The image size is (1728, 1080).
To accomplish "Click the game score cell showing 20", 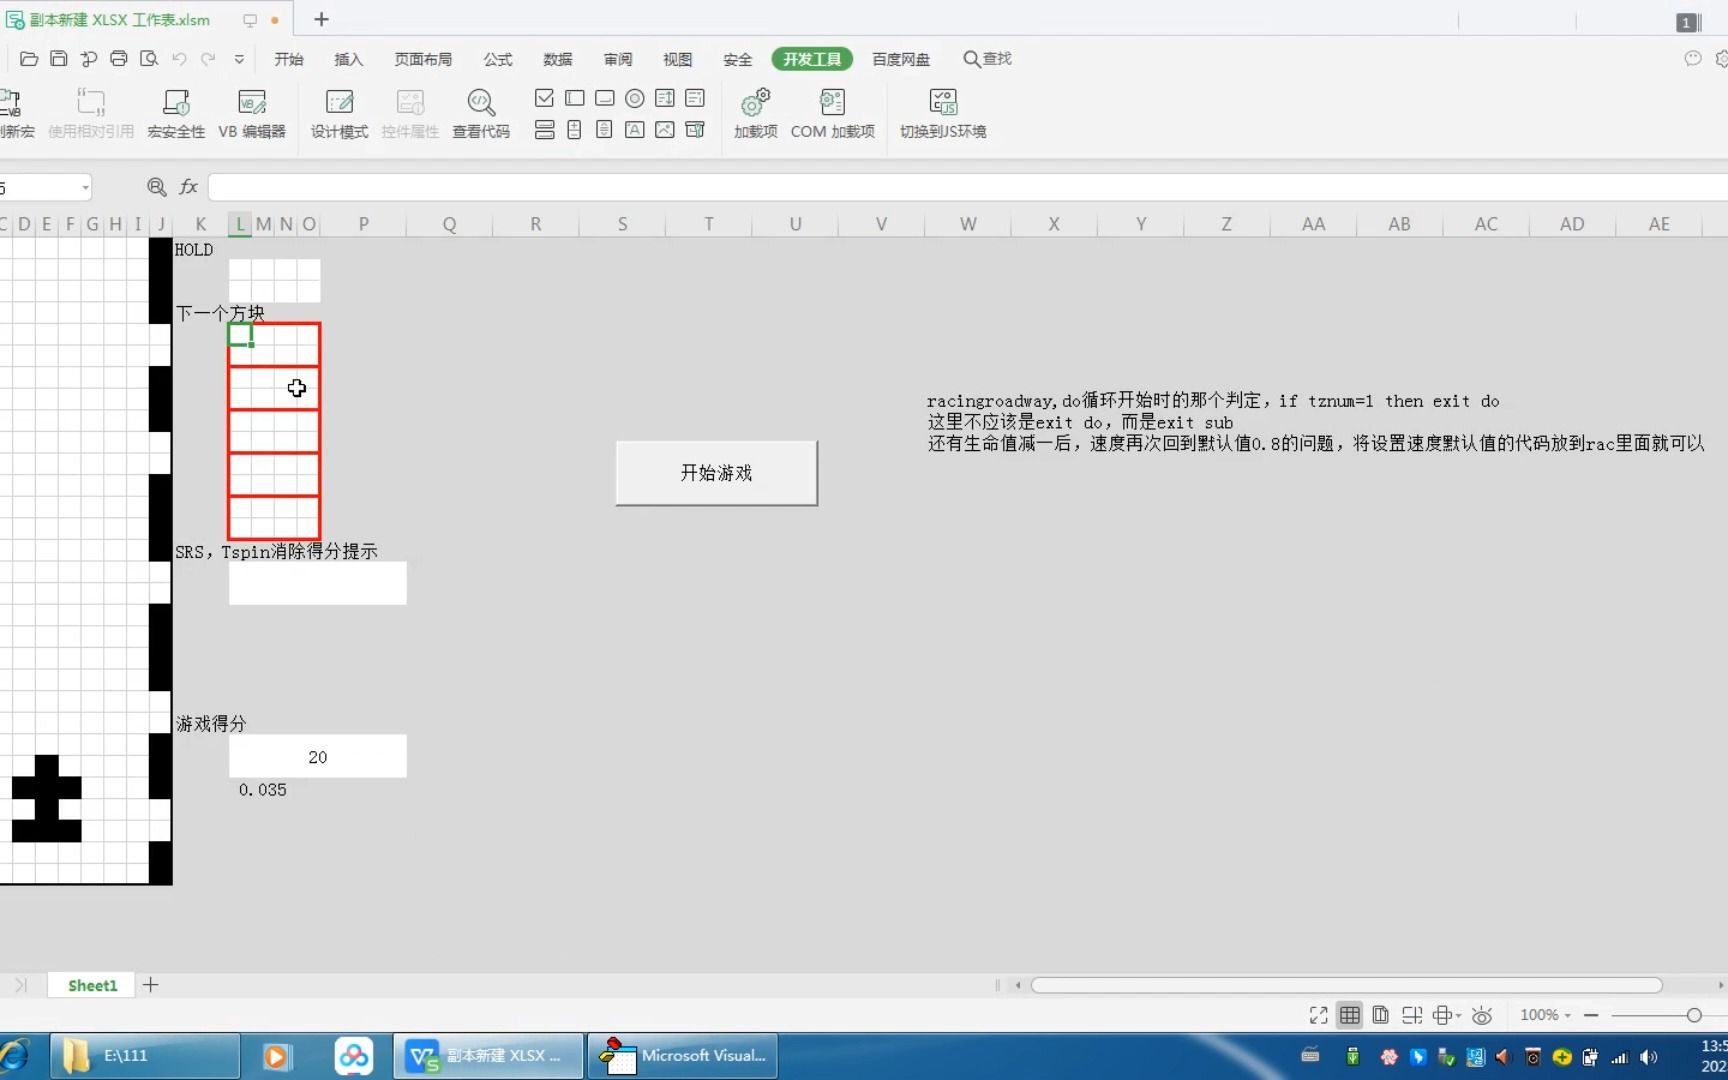I will [x=317, y=757].
